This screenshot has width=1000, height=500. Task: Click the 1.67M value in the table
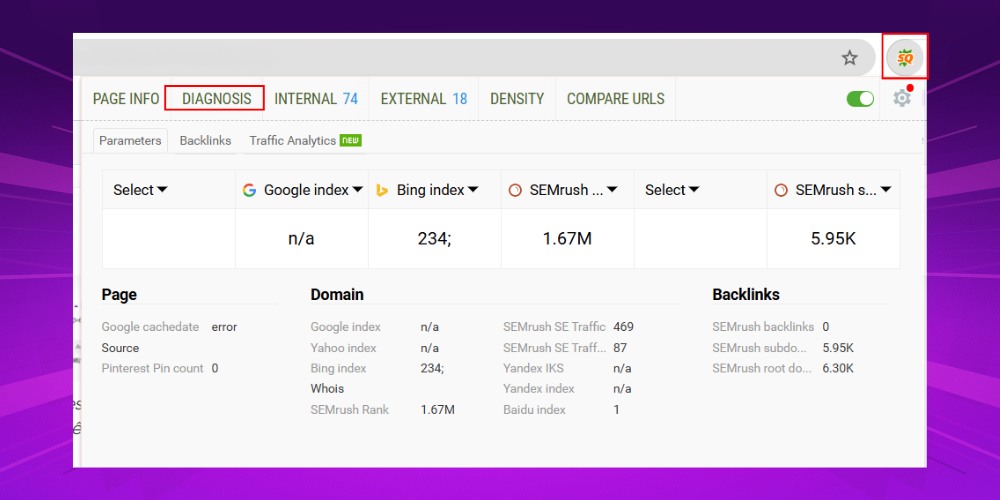click(x=568, y=239)
